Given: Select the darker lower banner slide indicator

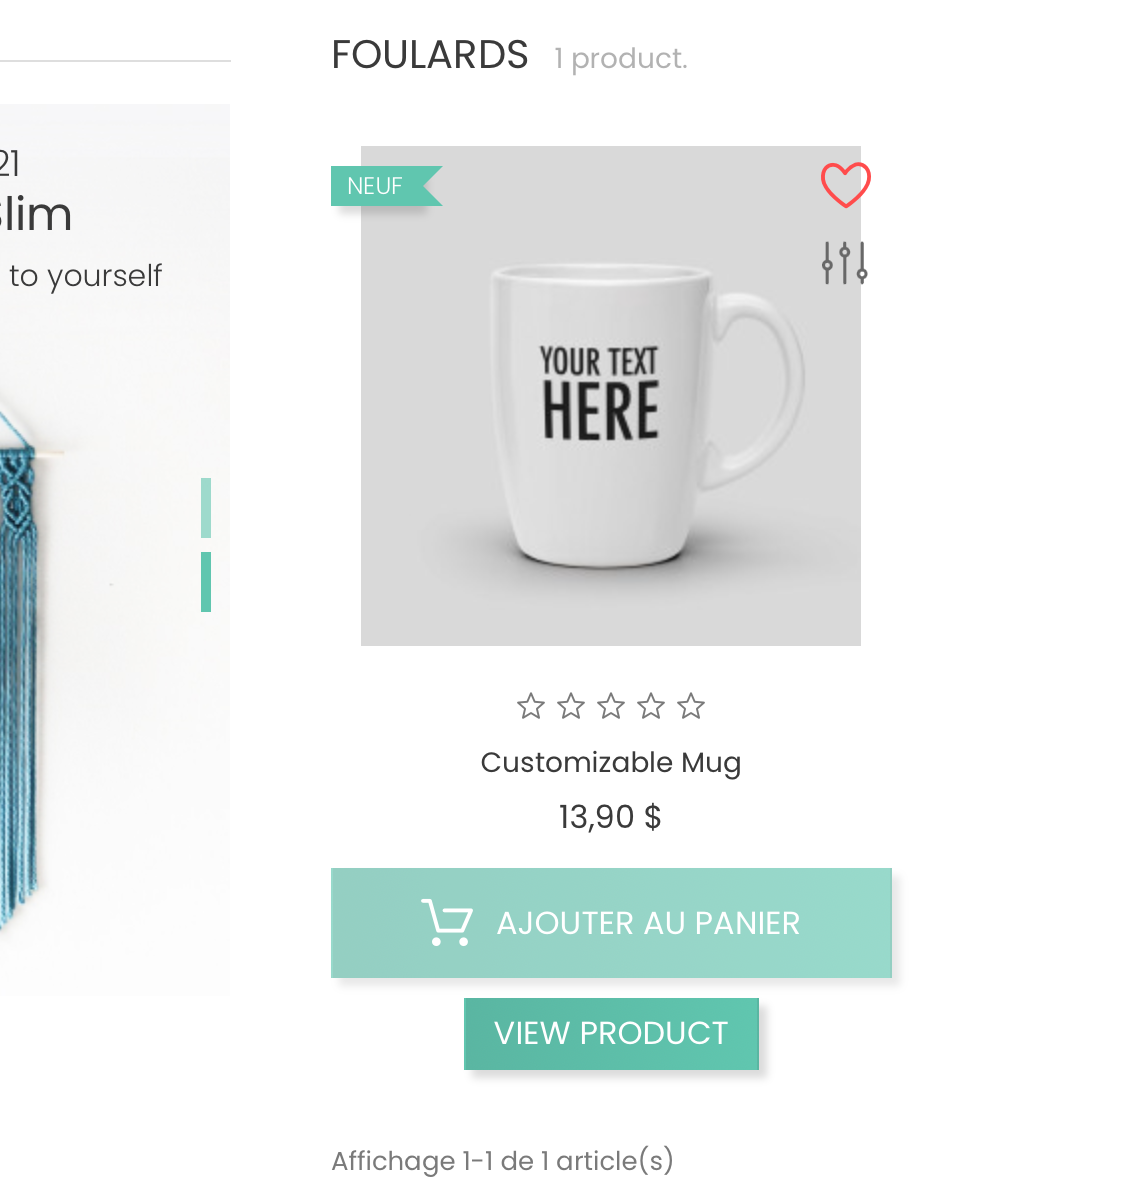Looking at the screenshot, I should (206, 581).
